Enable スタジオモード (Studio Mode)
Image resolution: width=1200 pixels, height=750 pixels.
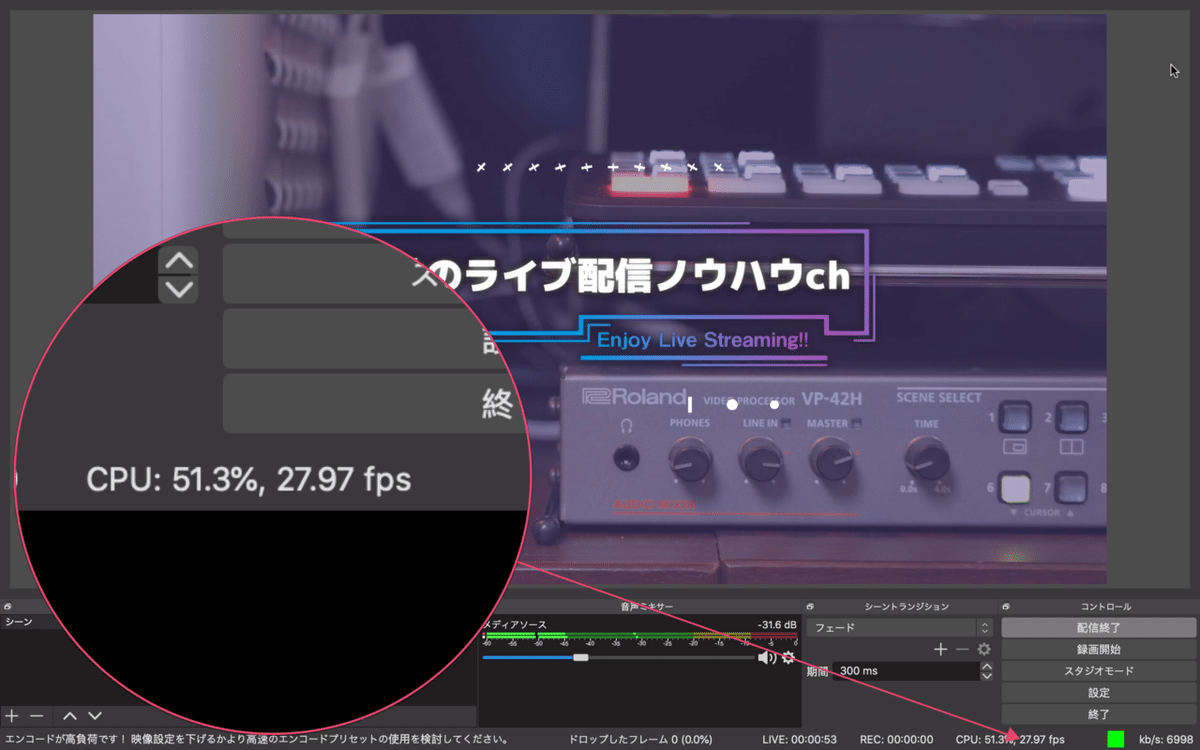[x=1098, y=670]
